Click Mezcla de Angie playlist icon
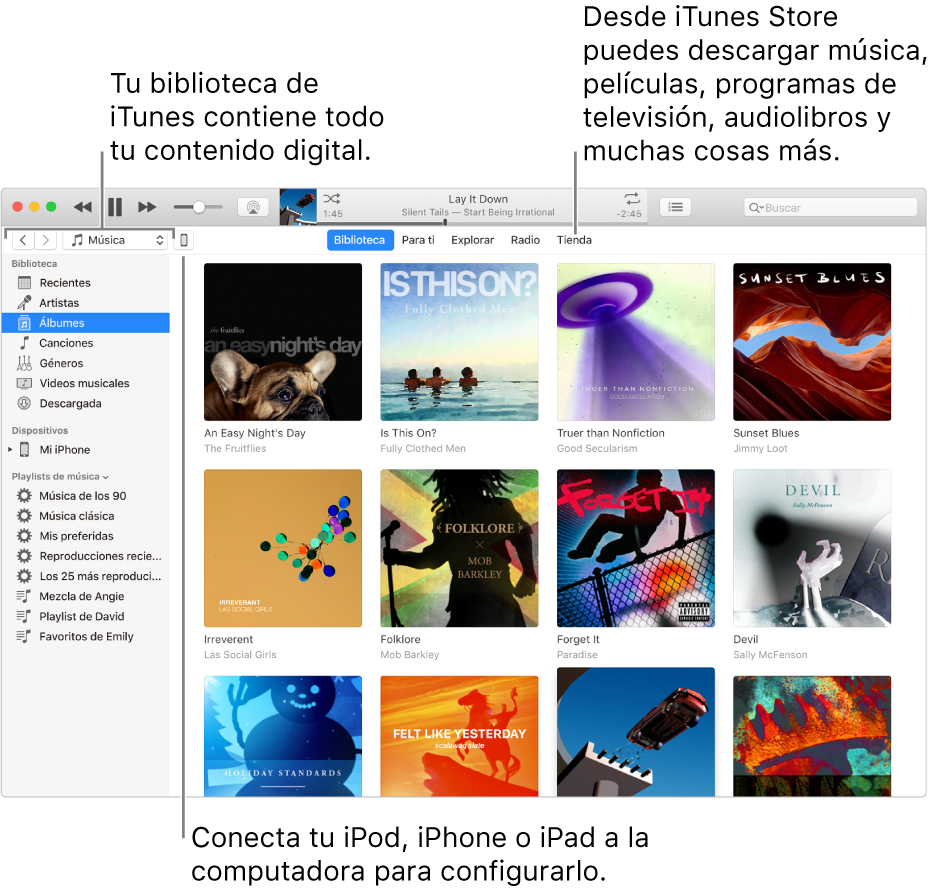The width and height of the screenshot is (934, 891). [x=24, y=596]
